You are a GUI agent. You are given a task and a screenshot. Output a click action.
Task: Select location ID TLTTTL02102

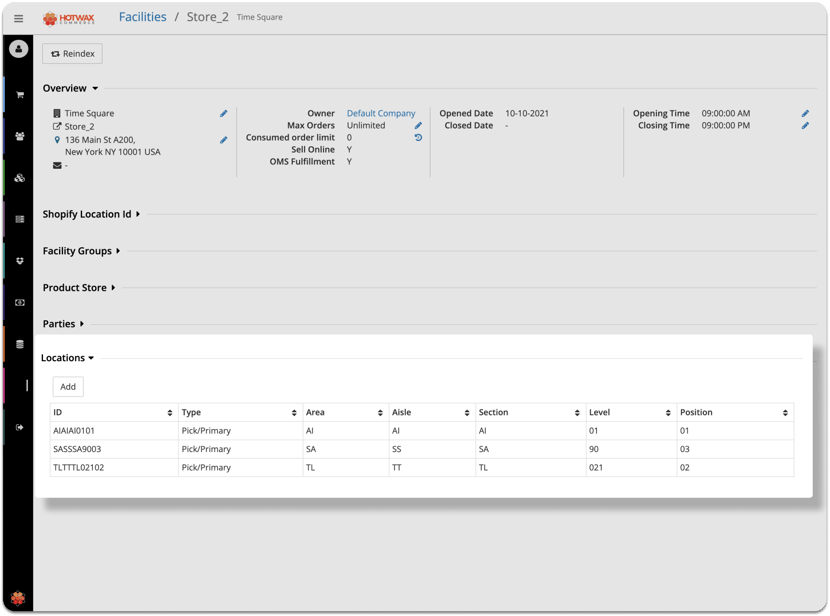point(78,467)
